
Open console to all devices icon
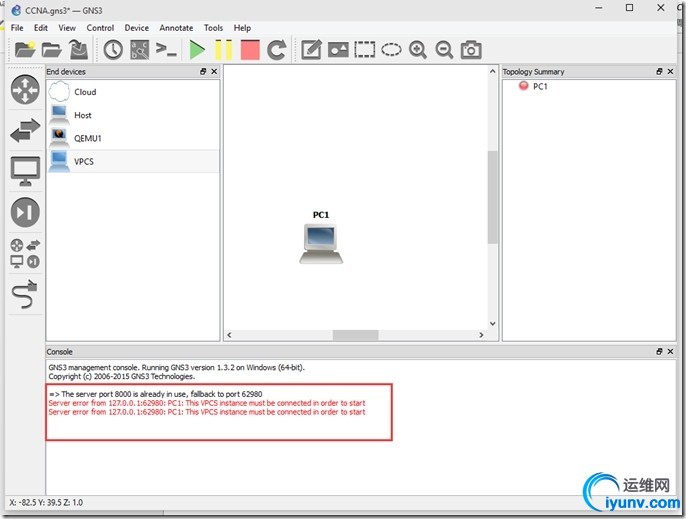166,49
